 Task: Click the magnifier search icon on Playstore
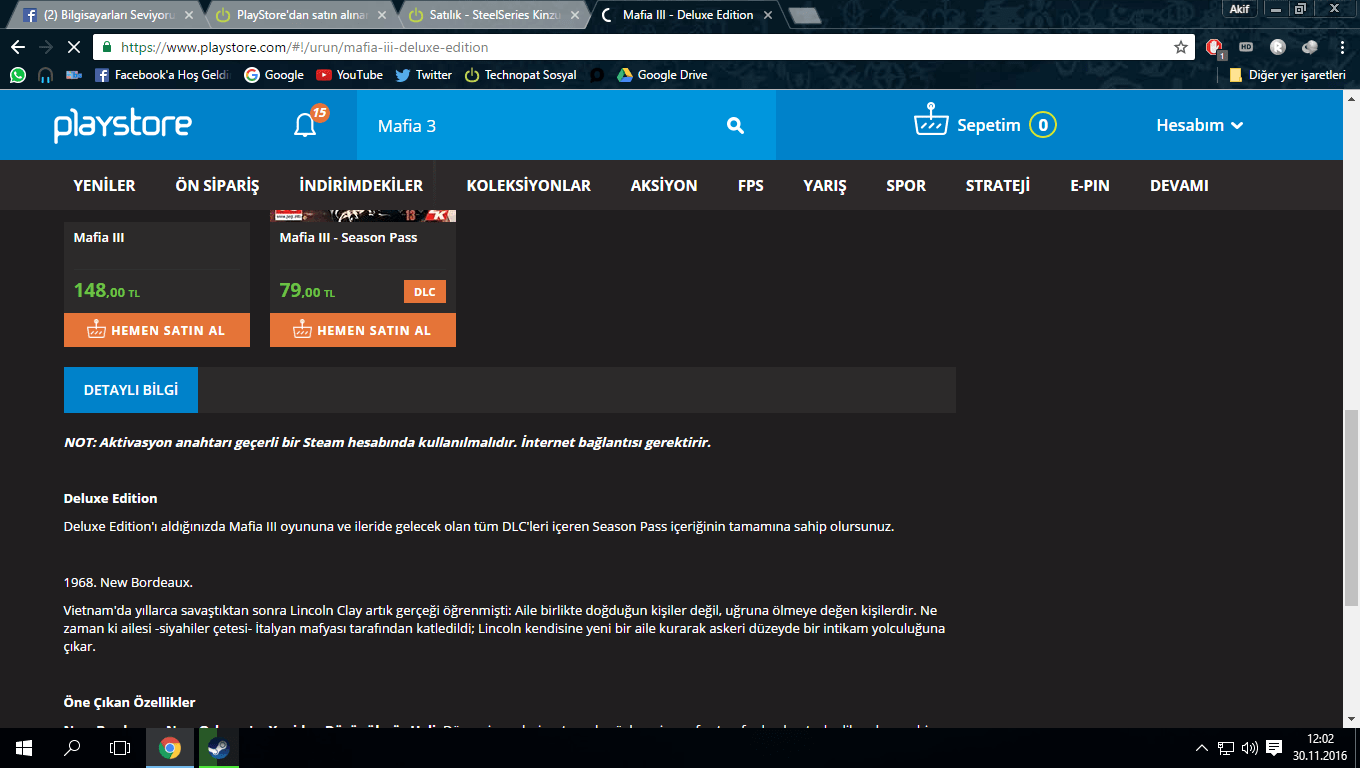[x=735, y=125]
